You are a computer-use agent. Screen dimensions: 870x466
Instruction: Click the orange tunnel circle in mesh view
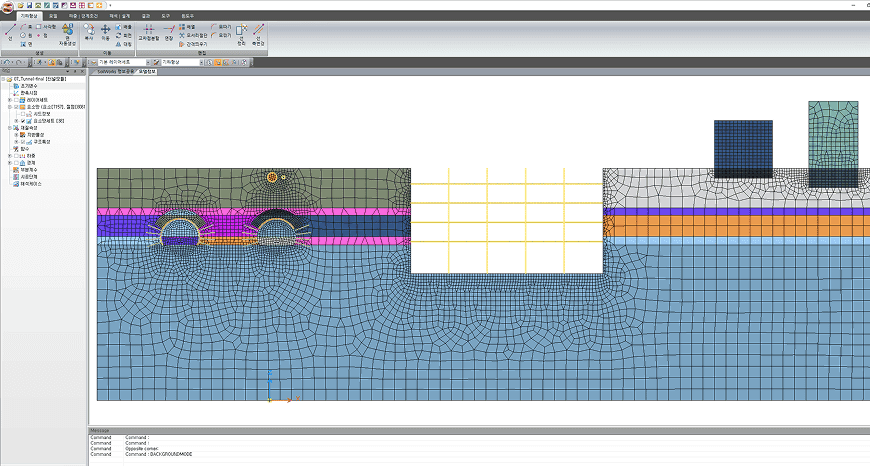[x=272, y=178]
